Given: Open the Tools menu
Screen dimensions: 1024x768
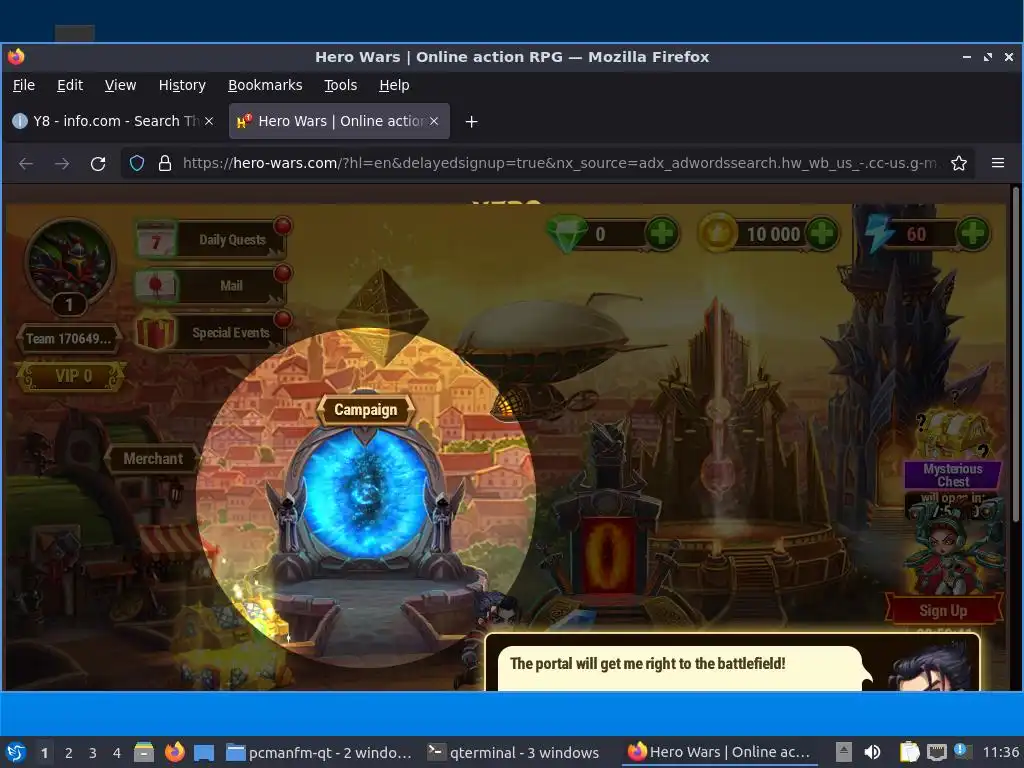Looking at the screenshot, I should tap(341, 85).
